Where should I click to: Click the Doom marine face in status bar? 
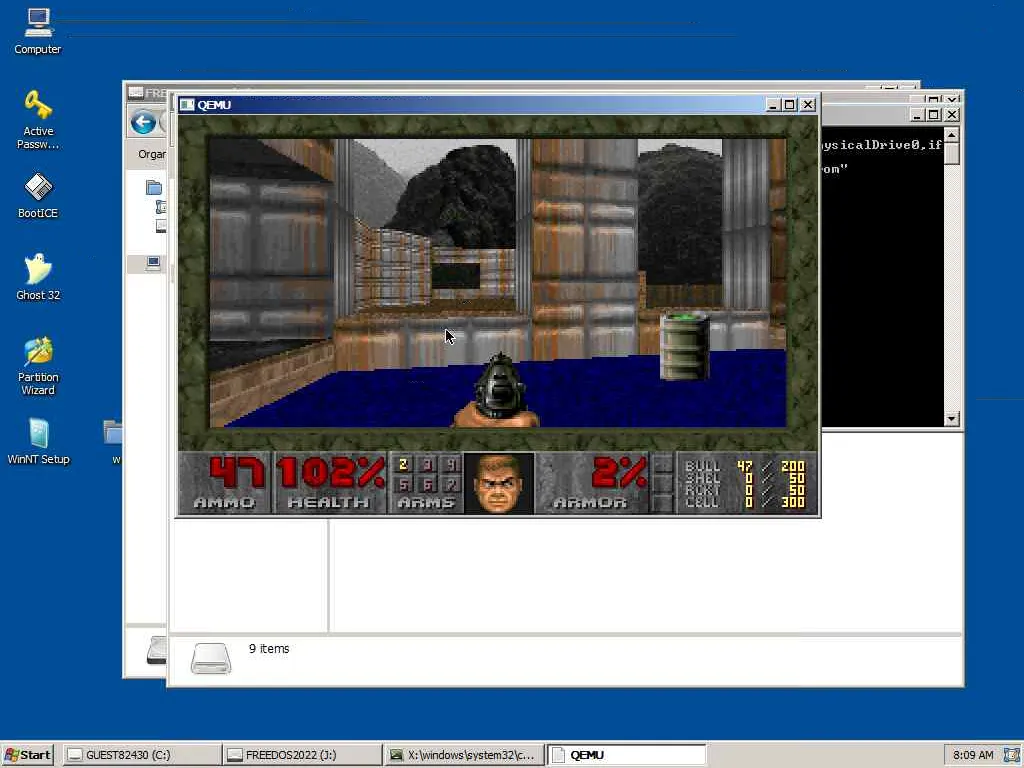coord(499,483)
